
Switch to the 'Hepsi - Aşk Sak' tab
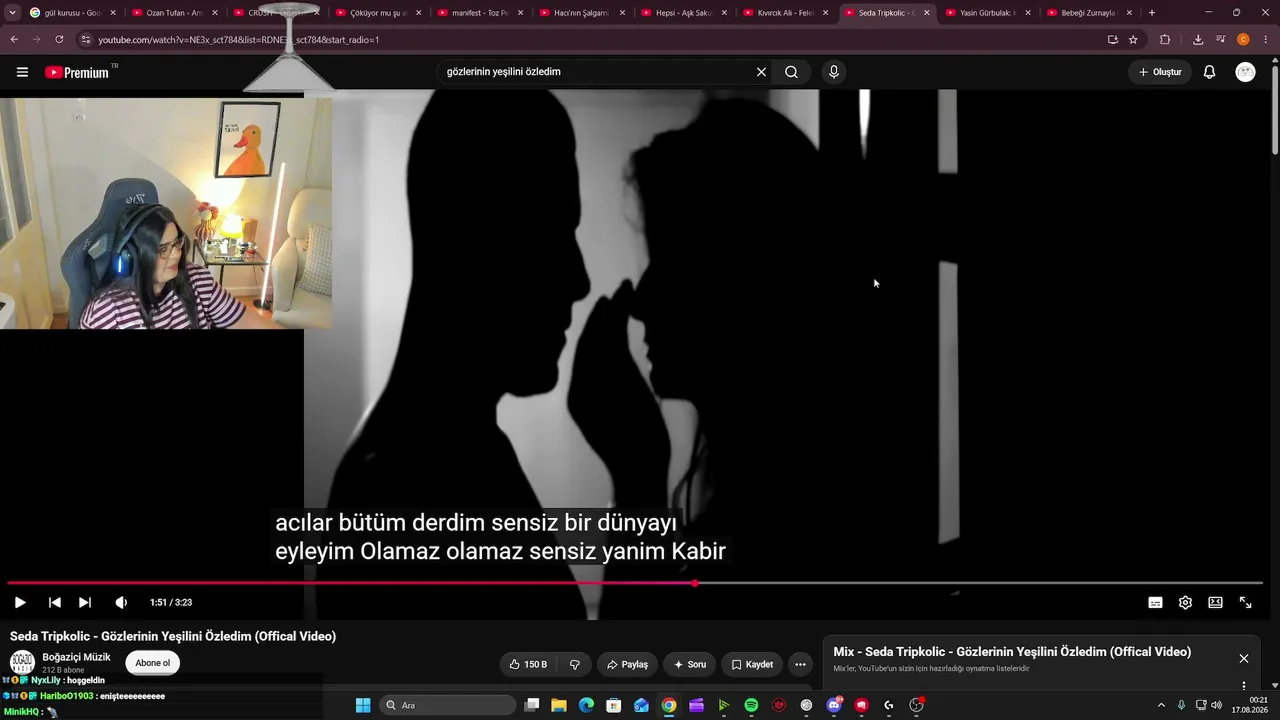pos(683,13)
